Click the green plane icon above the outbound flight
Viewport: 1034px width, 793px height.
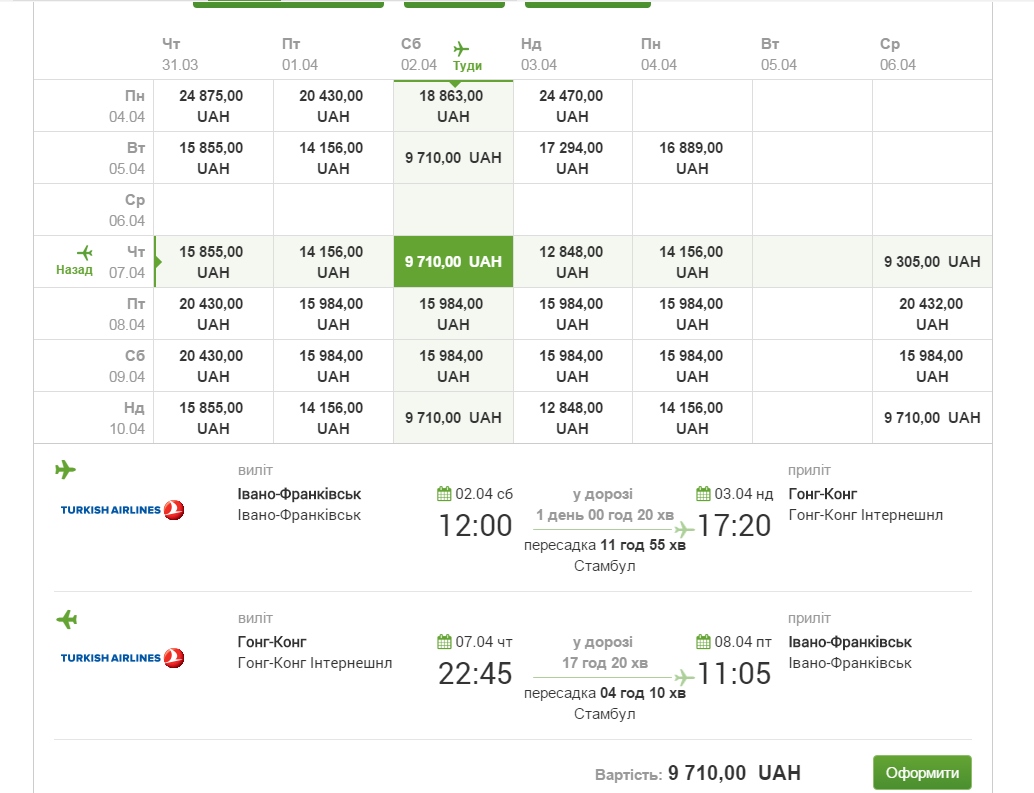pyautogui.click(x=66, y=470)
